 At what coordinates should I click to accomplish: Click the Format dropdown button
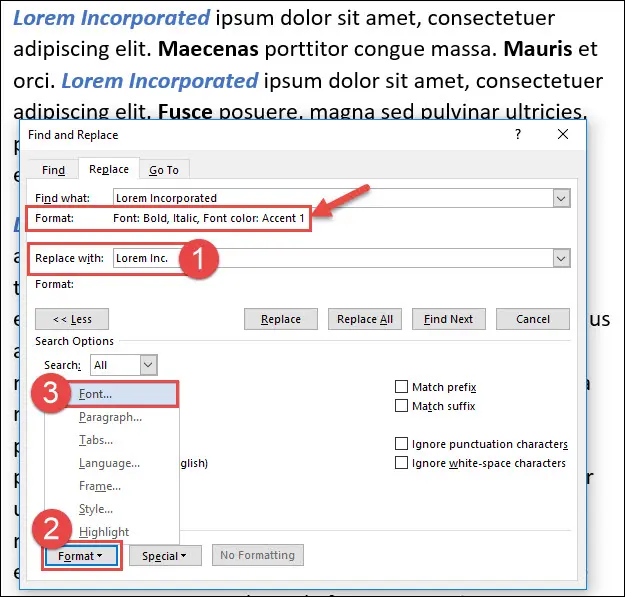click(81, 556)
